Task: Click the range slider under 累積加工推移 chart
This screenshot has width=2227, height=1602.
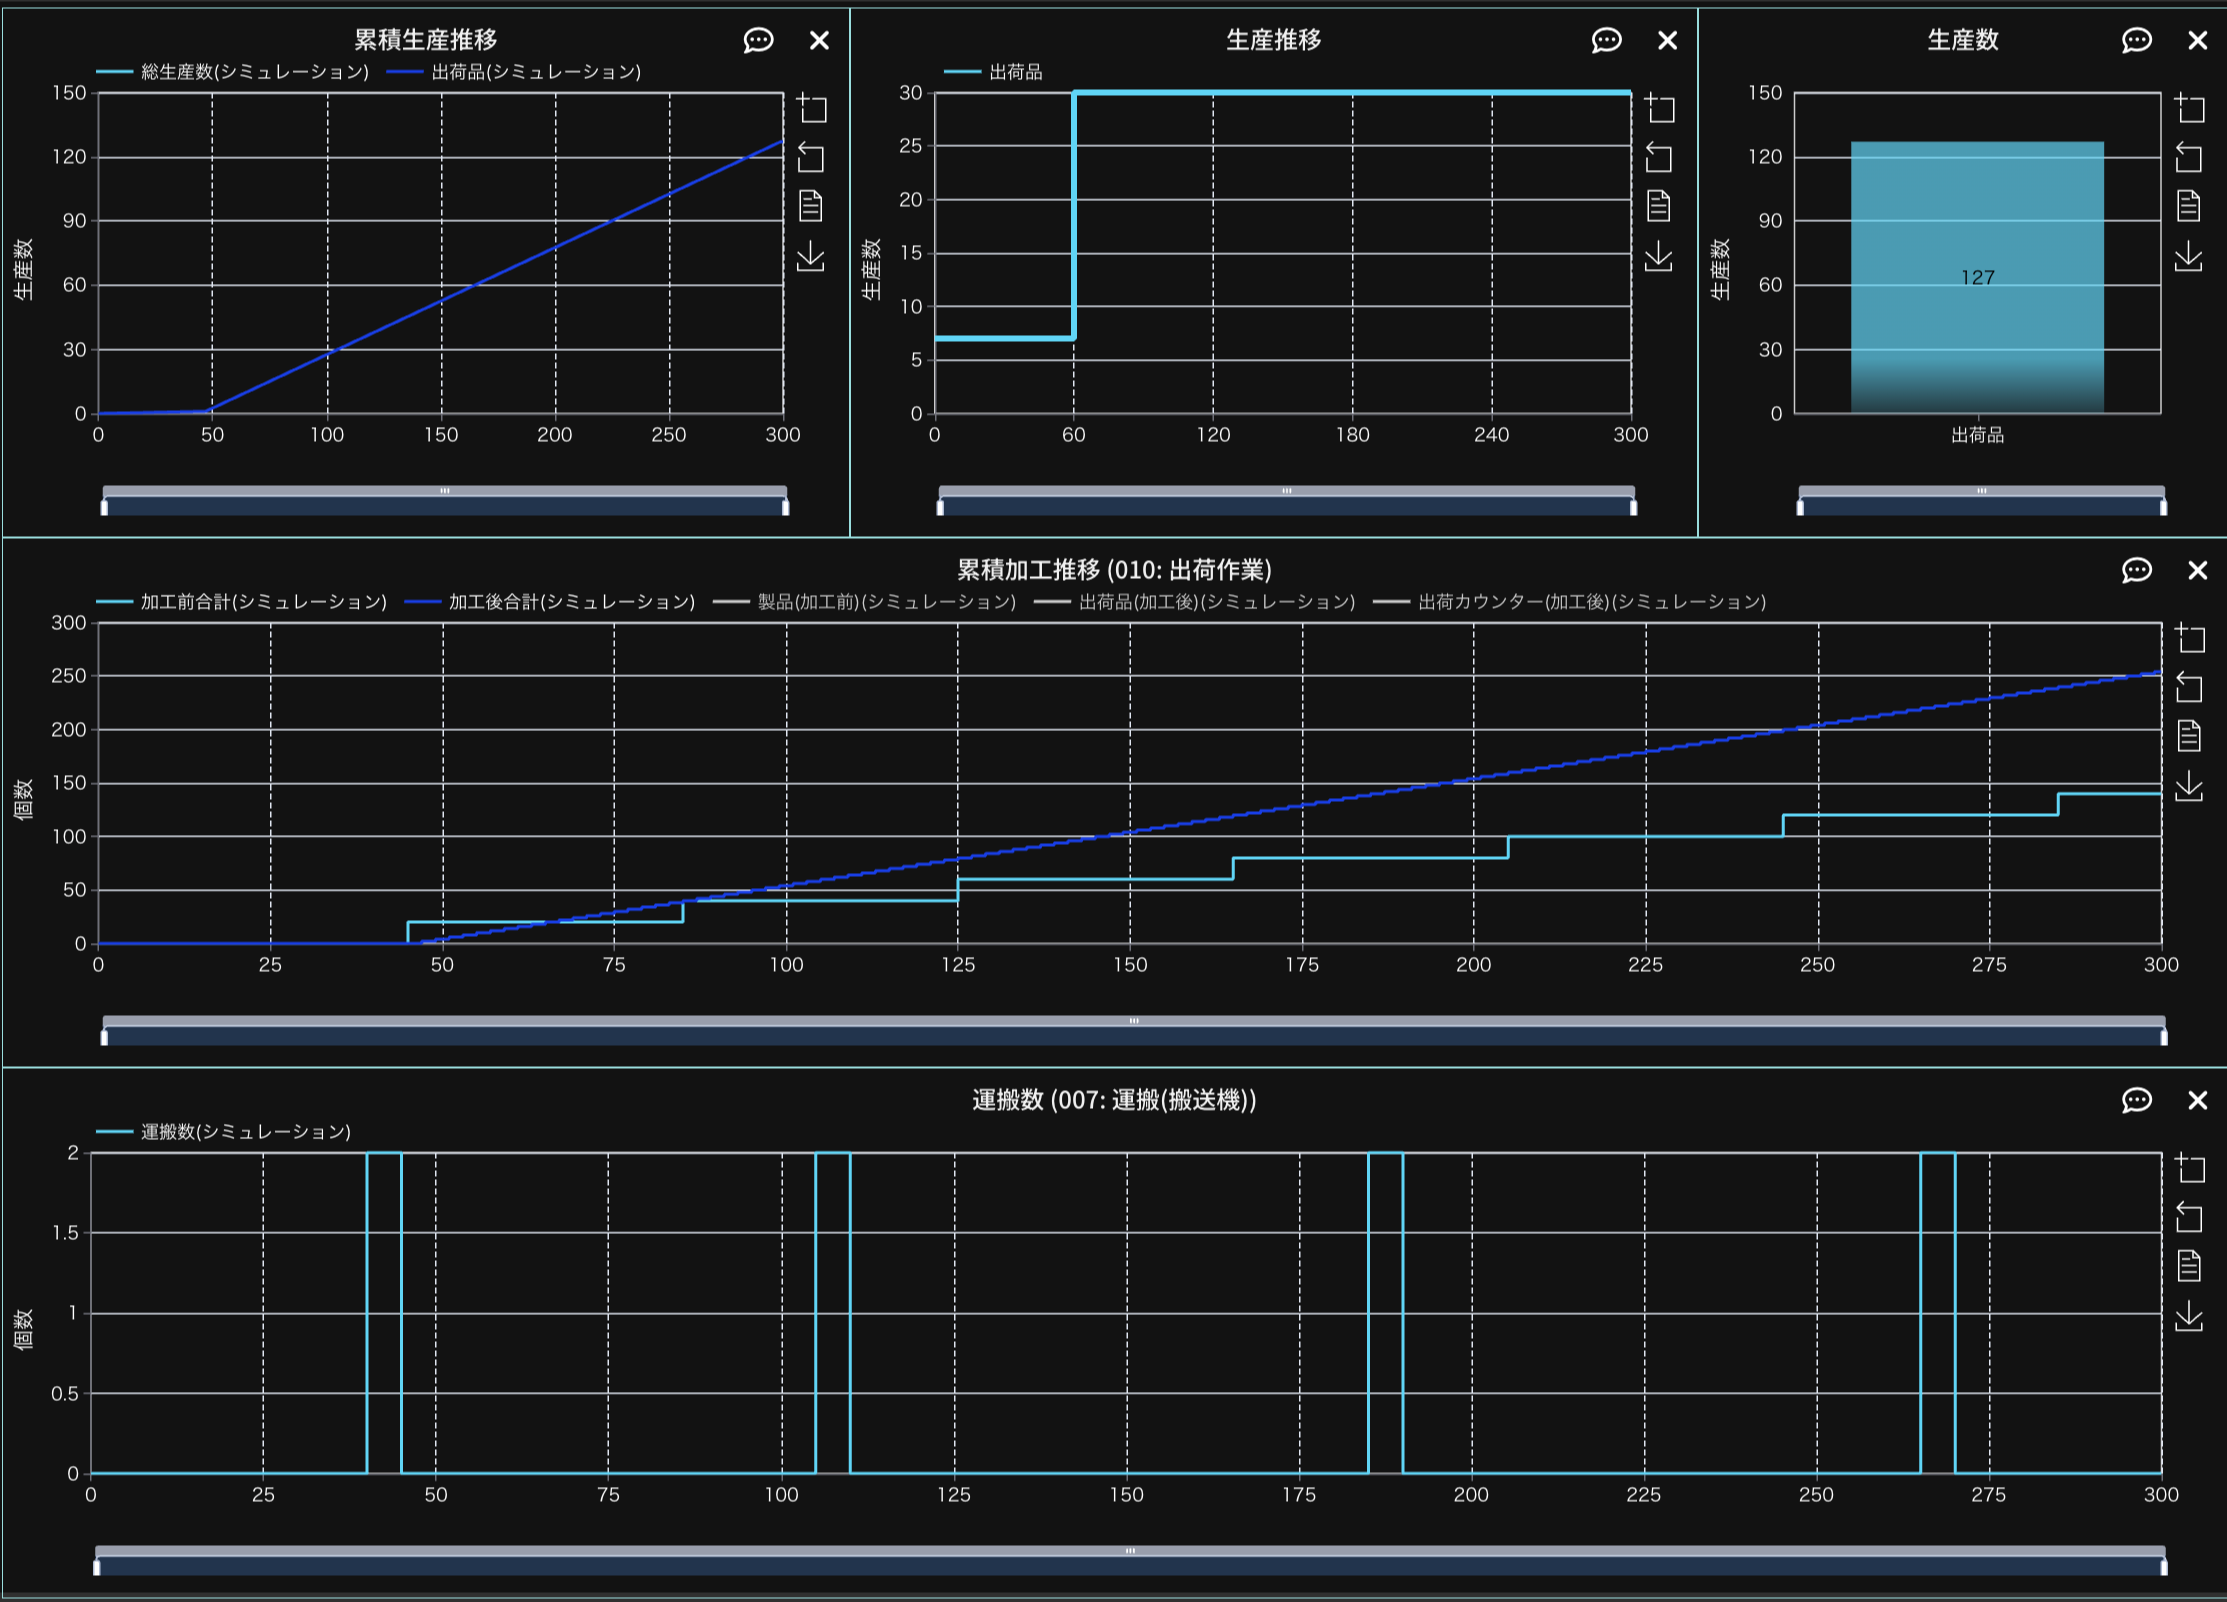Action: pos(1134,1036)
